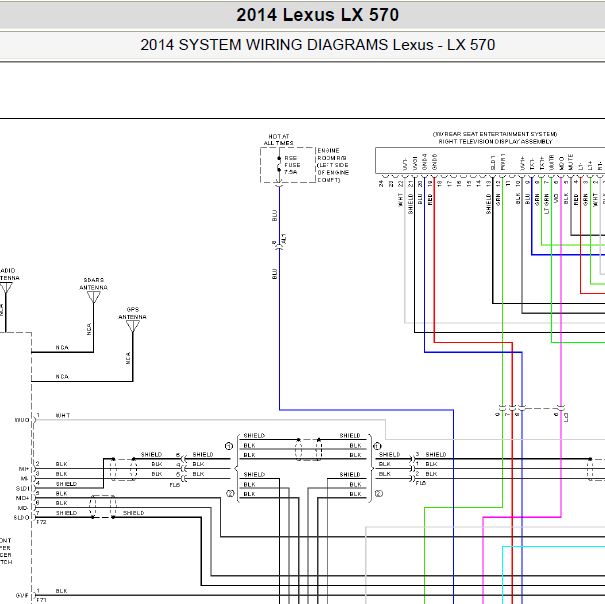Viewport: 605px width, 604px height.
Task: Click the RSE fuse symbol in dashed box
Action: pos(279,164)
